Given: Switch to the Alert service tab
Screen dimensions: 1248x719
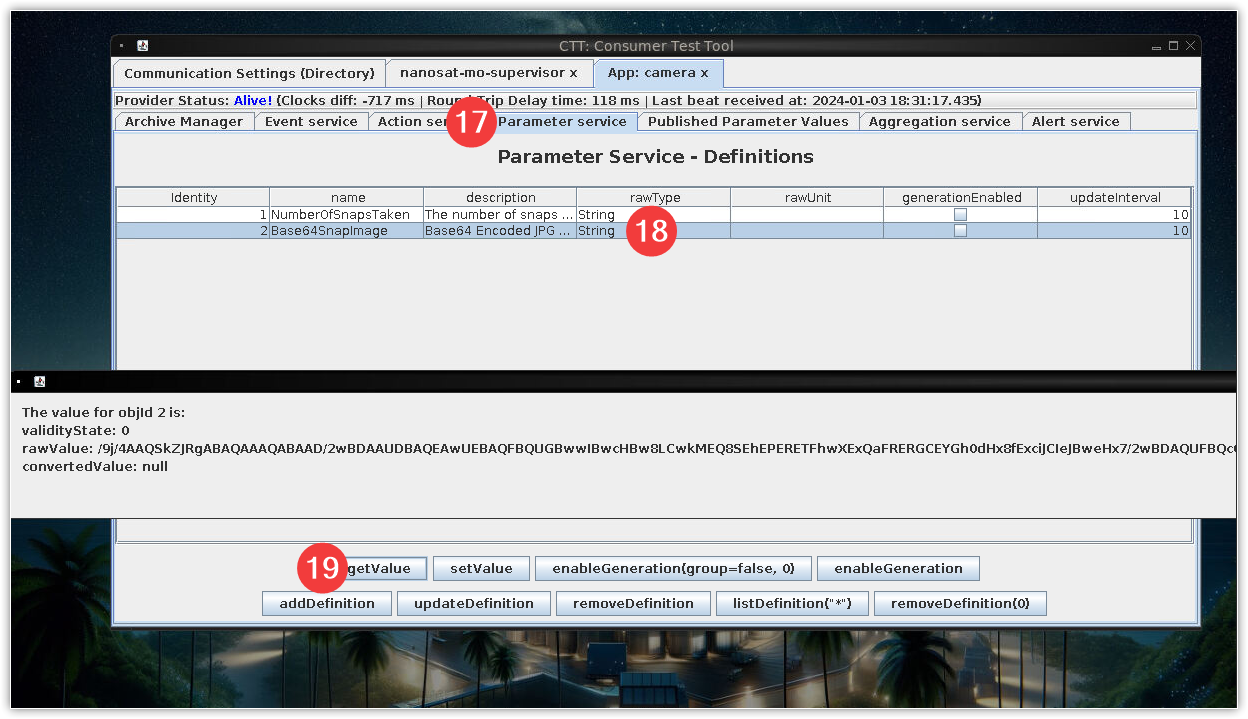Looking at the screenshot, I should pos(1075,121).
